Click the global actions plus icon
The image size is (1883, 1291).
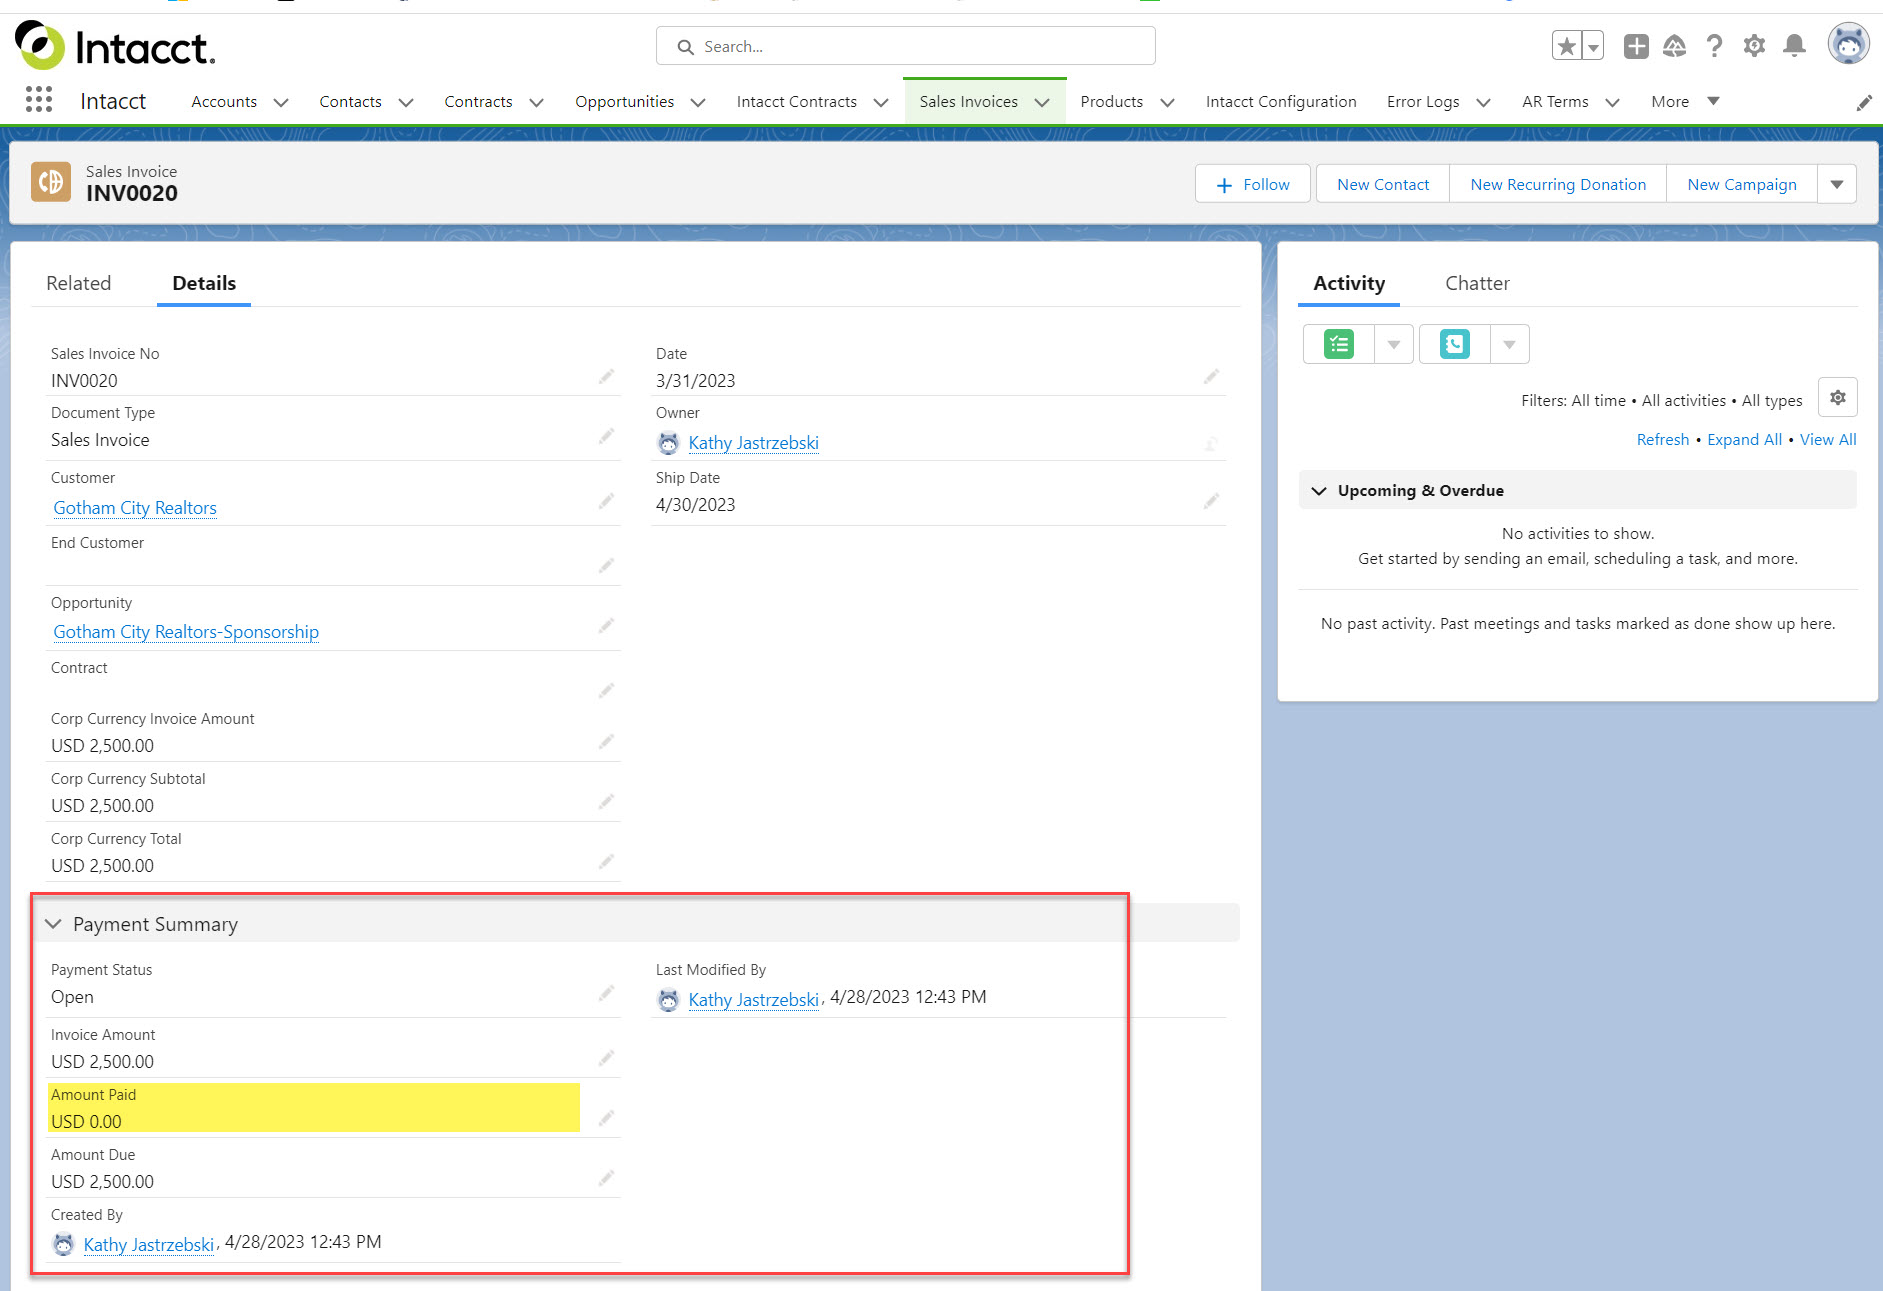pyautogui.click(x=1636, y=46)
